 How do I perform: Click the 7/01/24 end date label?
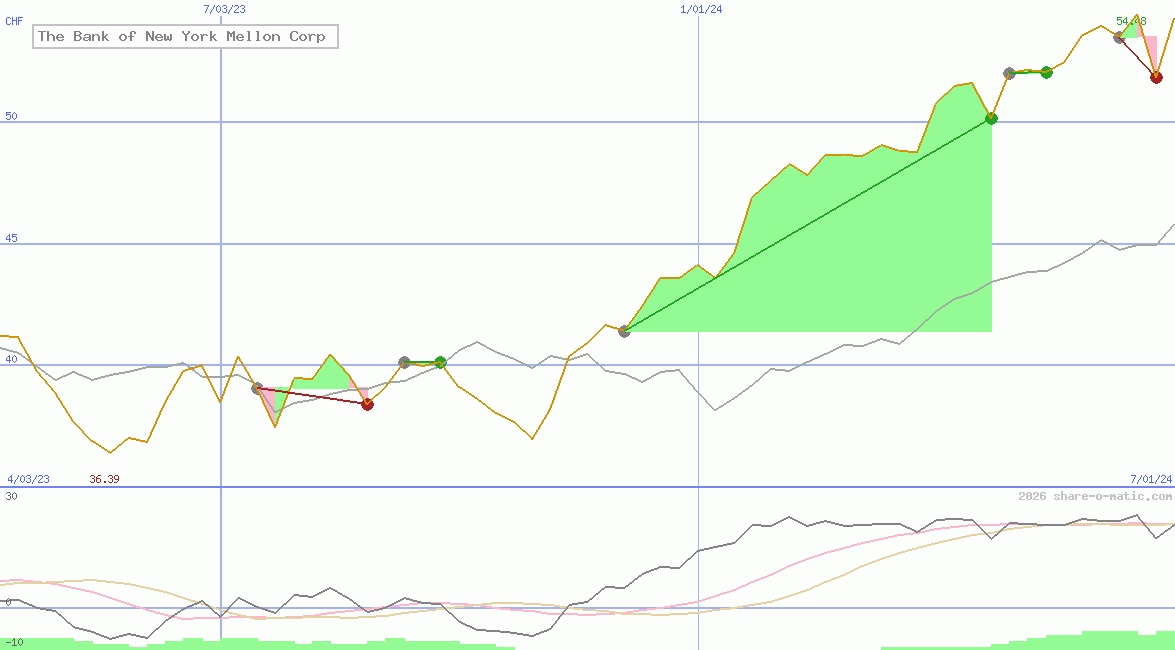coord(1151,479)
